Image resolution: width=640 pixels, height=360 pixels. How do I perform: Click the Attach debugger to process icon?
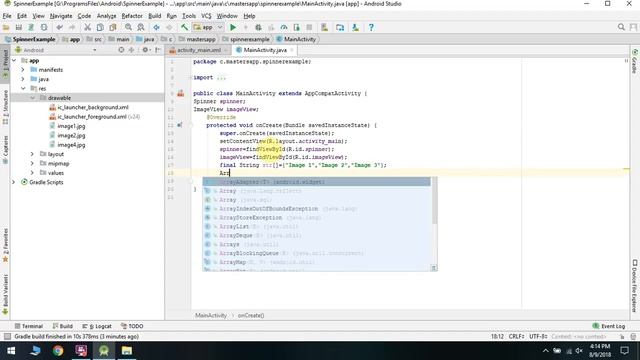[x=296, y=27]
